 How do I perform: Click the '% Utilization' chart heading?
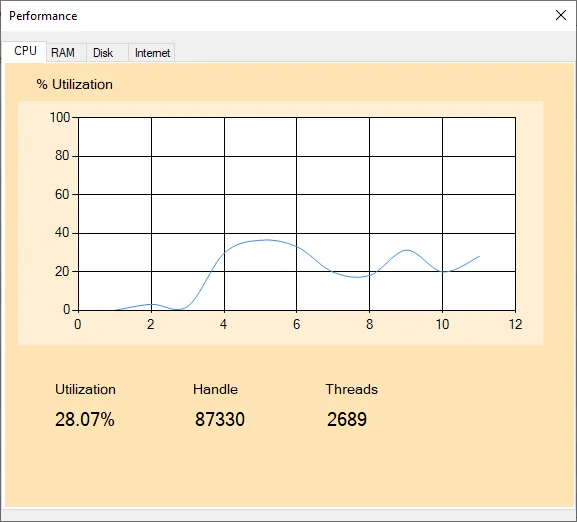pos(75,85)
